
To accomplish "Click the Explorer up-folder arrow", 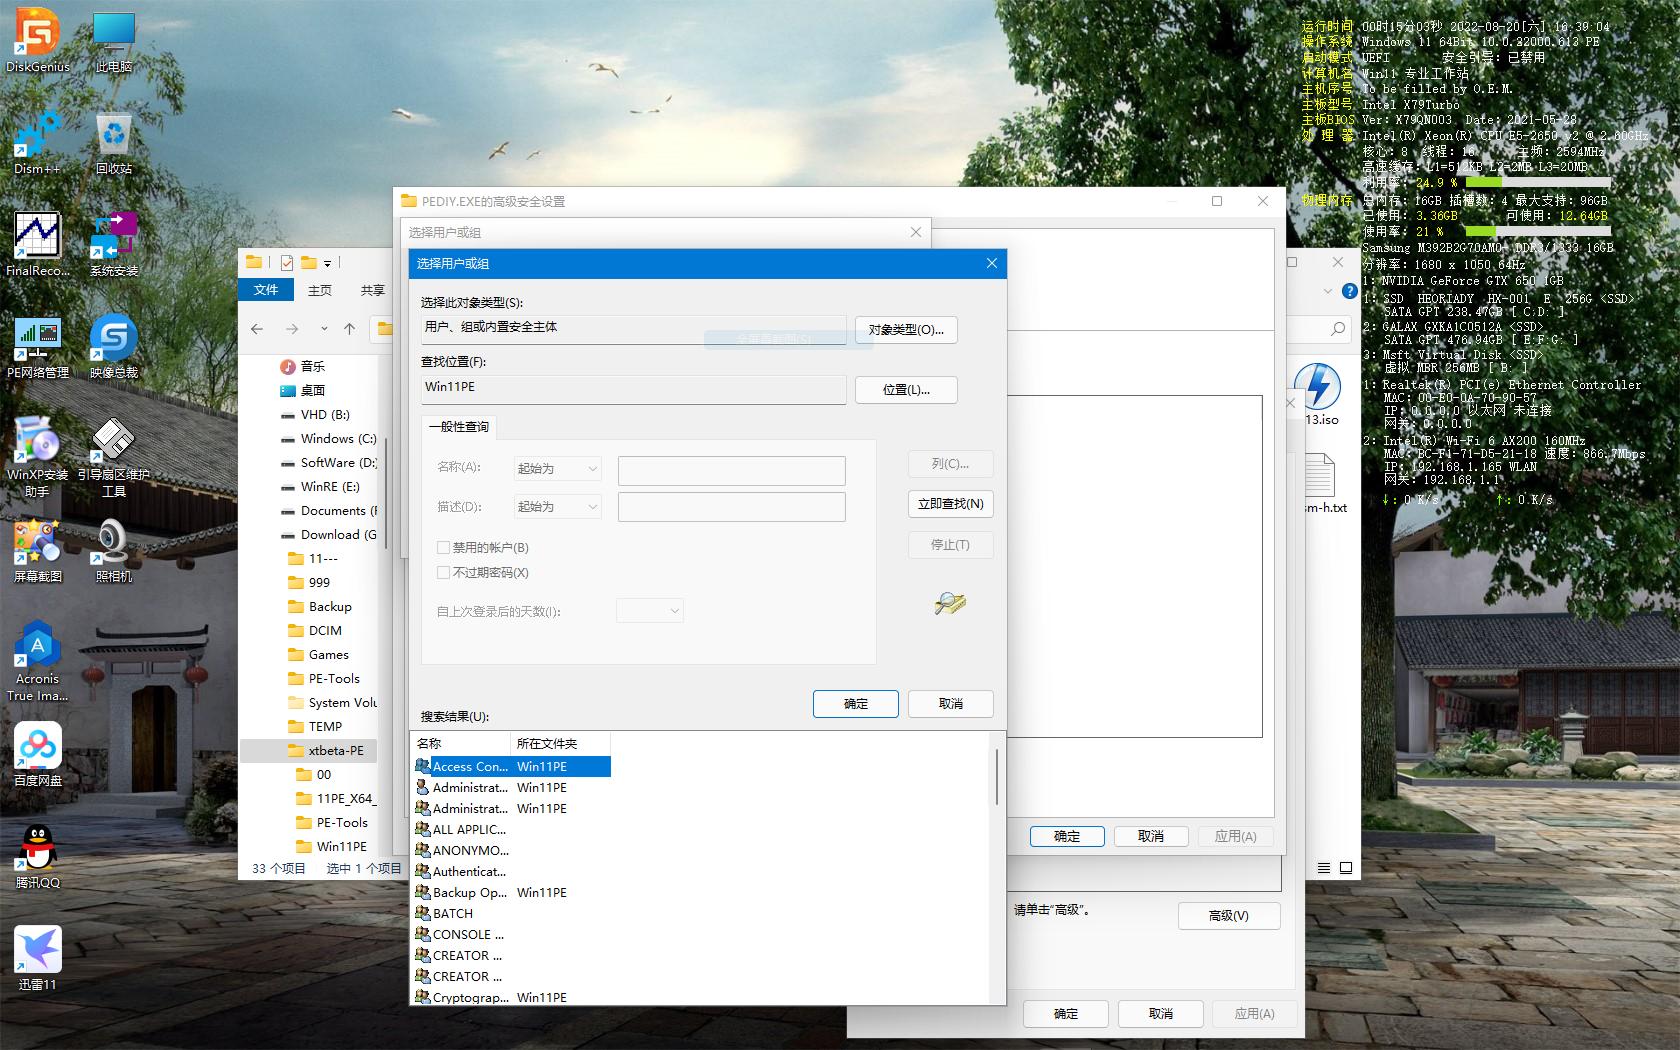I will (349, 328).
